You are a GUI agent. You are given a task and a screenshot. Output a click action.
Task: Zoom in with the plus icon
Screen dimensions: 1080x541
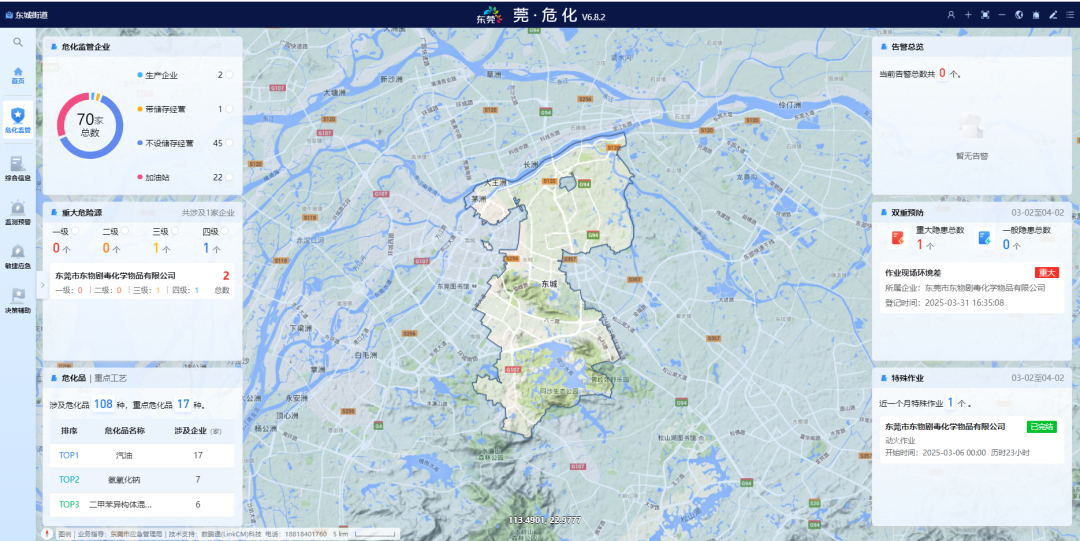pos(968,14)
